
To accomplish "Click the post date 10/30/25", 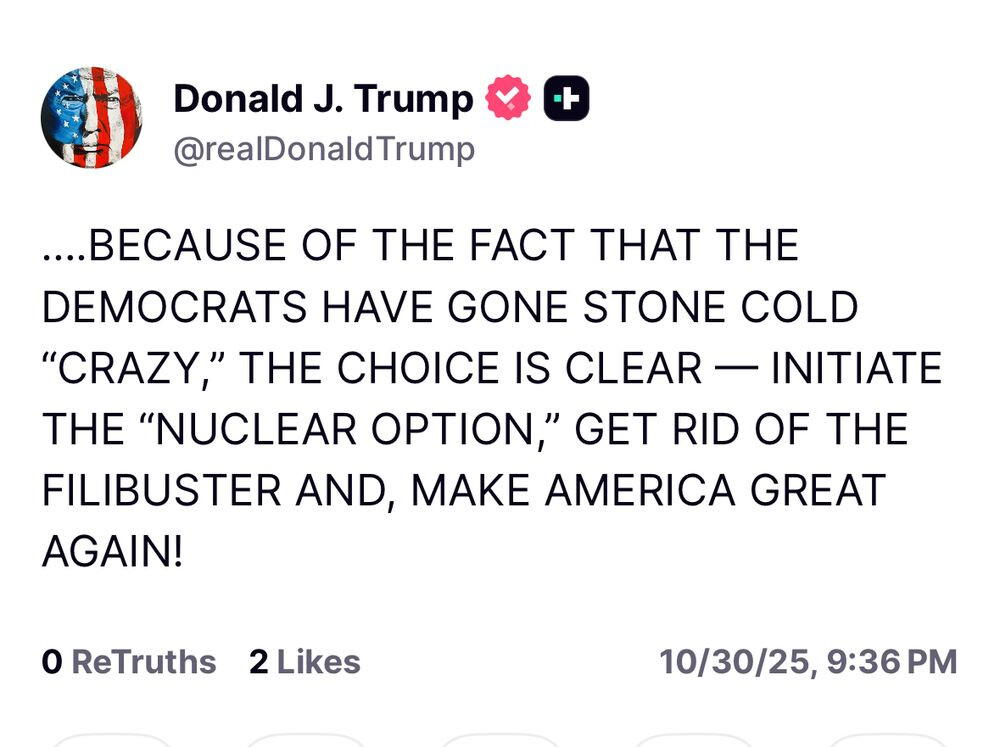I will point(735,662).
